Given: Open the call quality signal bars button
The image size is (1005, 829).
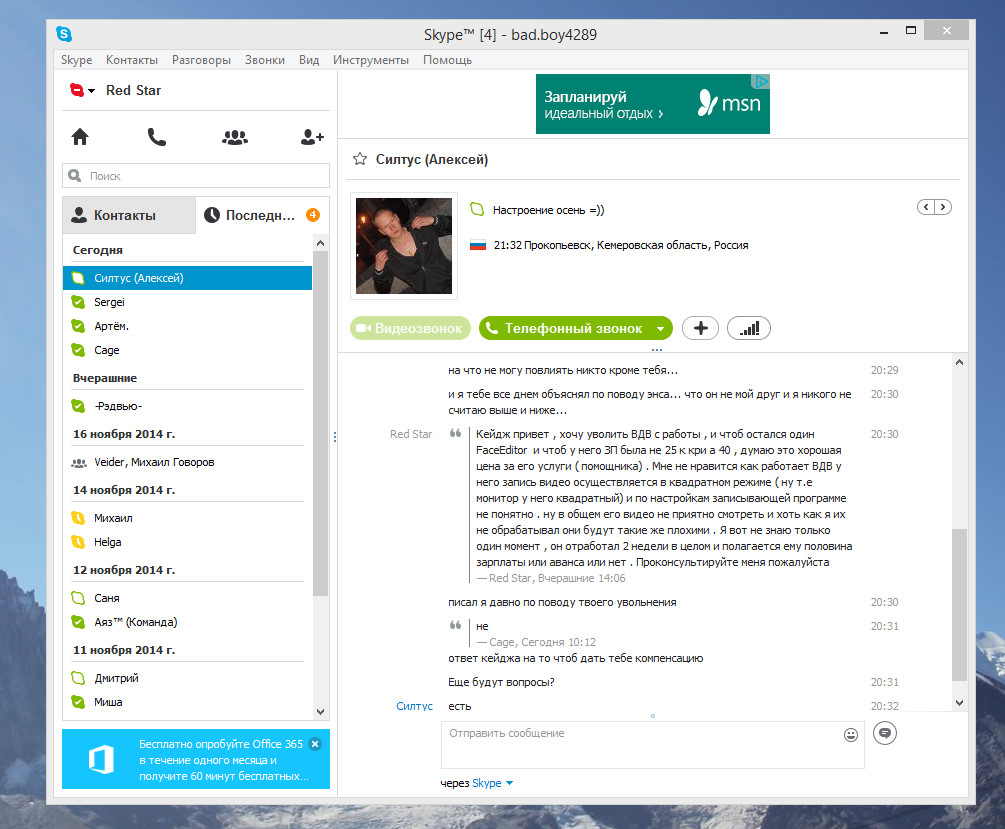Looking at the screenshot, I should click(749, 328).
